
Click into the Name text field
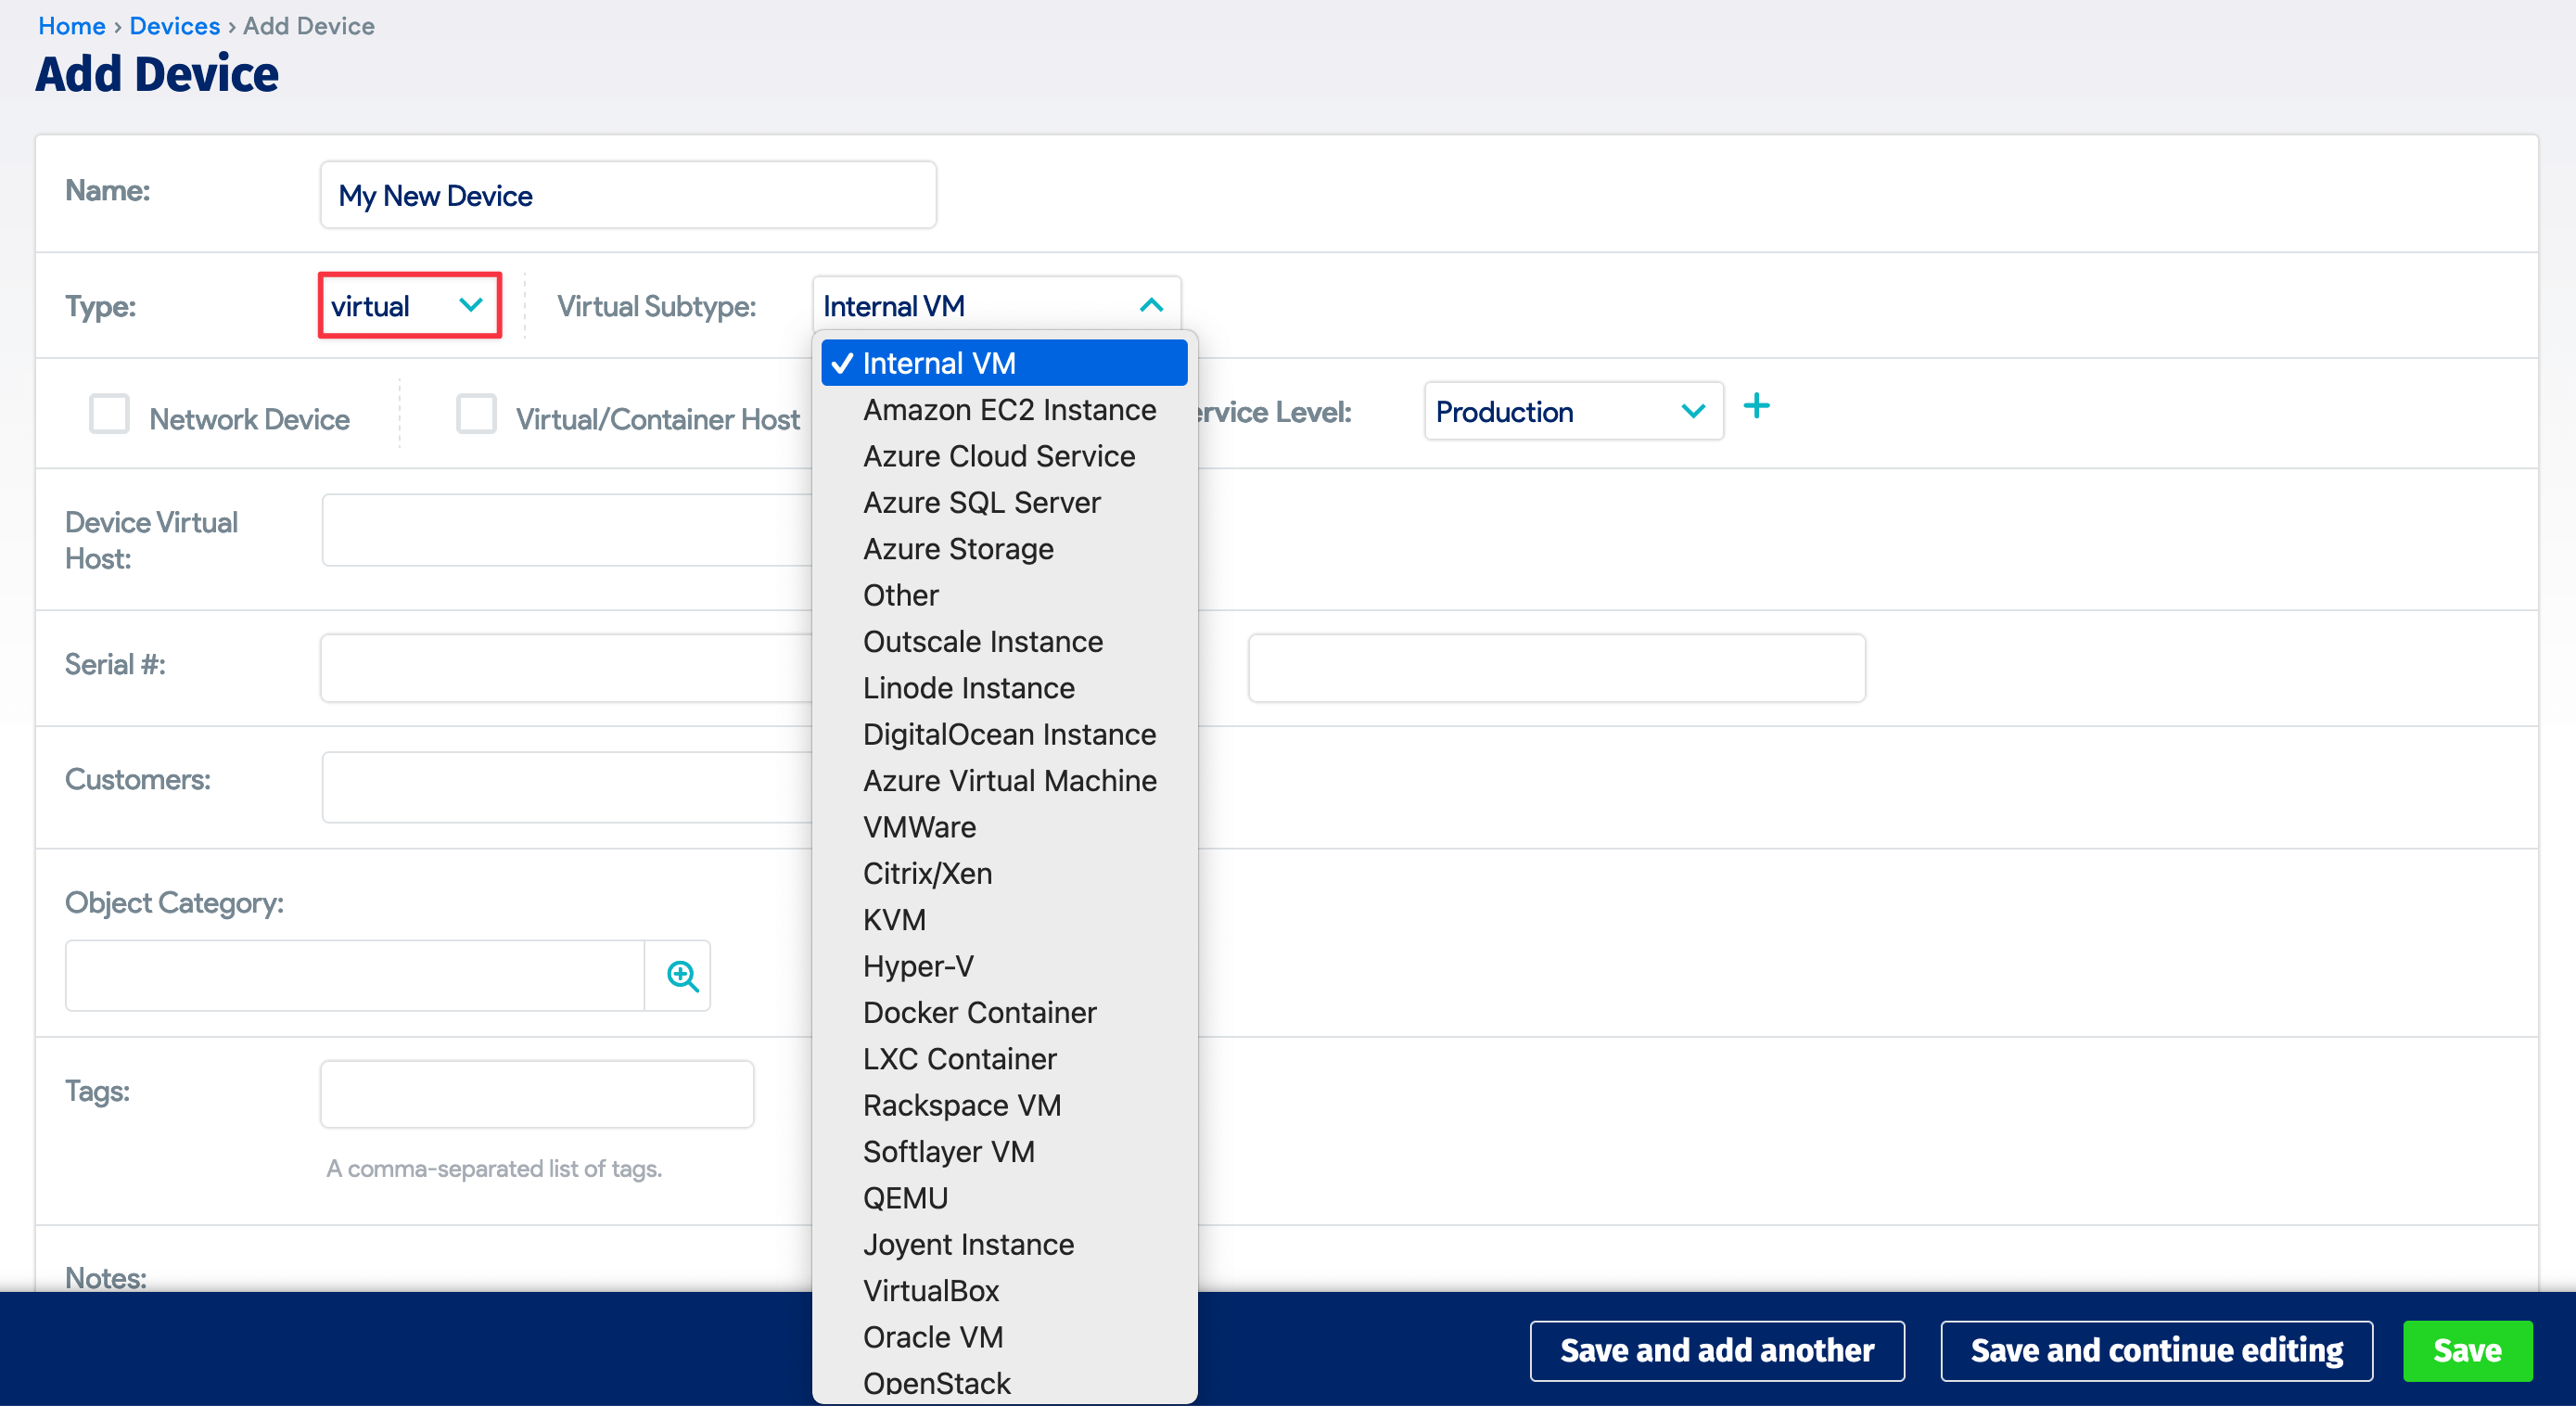[628, 196]
